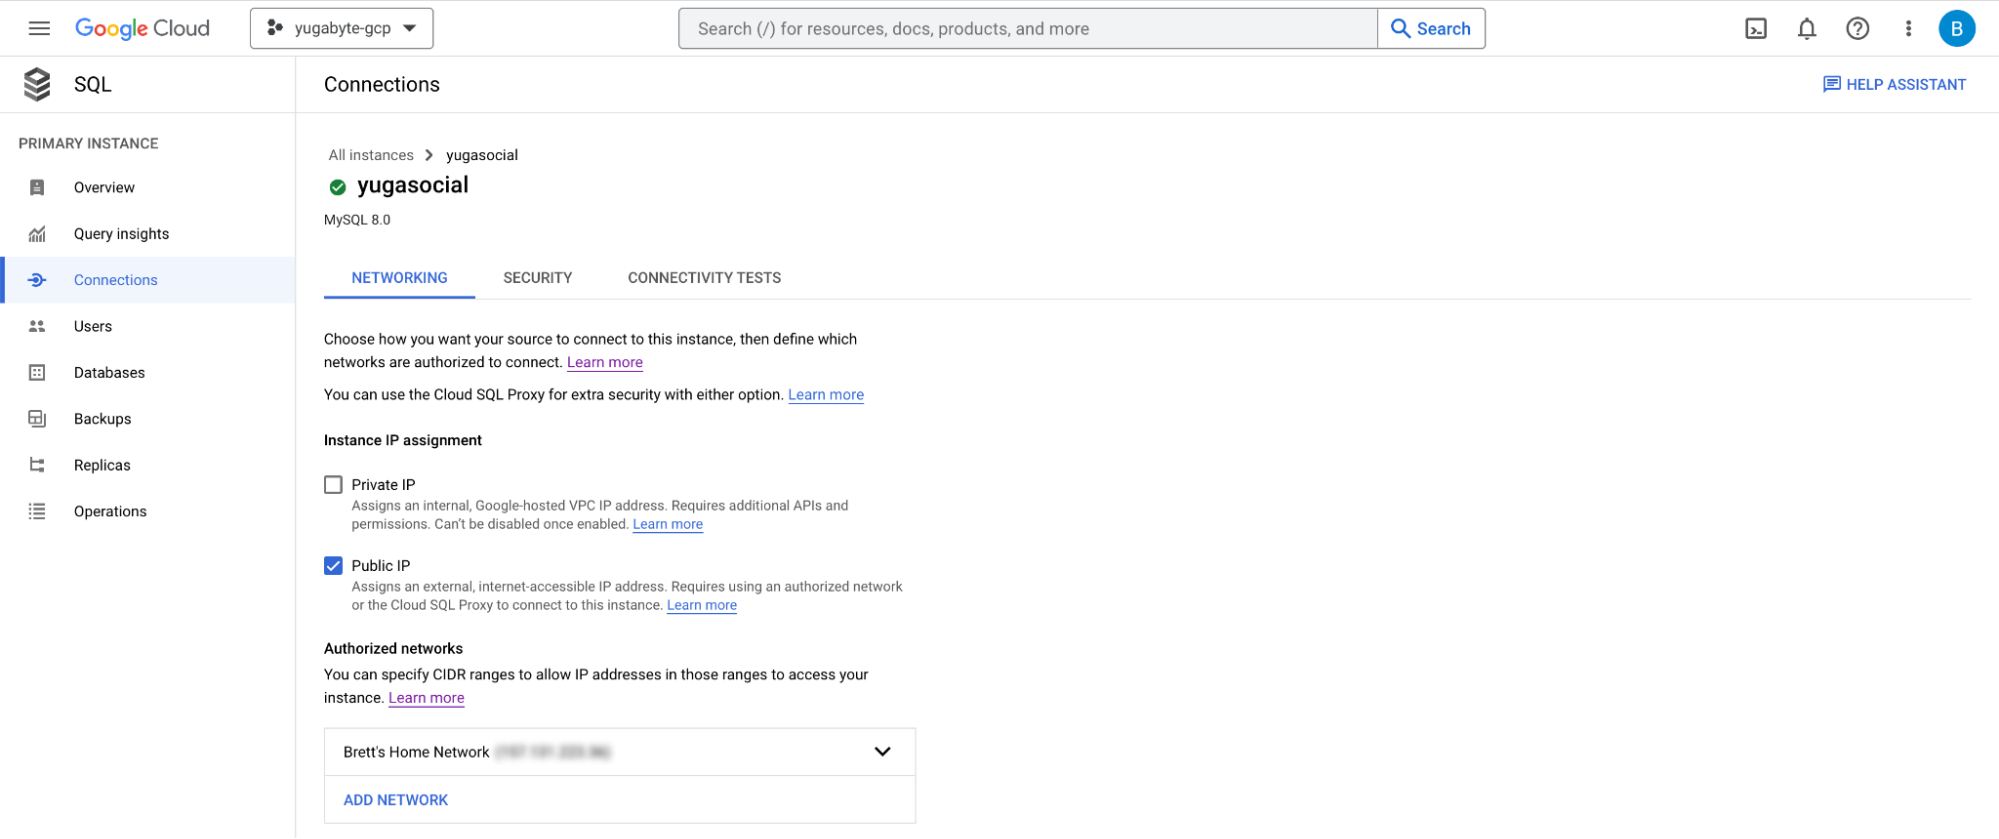Activate Cloud Shell terminal icon
This screenshot has width=1999, height=839.
(1756, 28)
